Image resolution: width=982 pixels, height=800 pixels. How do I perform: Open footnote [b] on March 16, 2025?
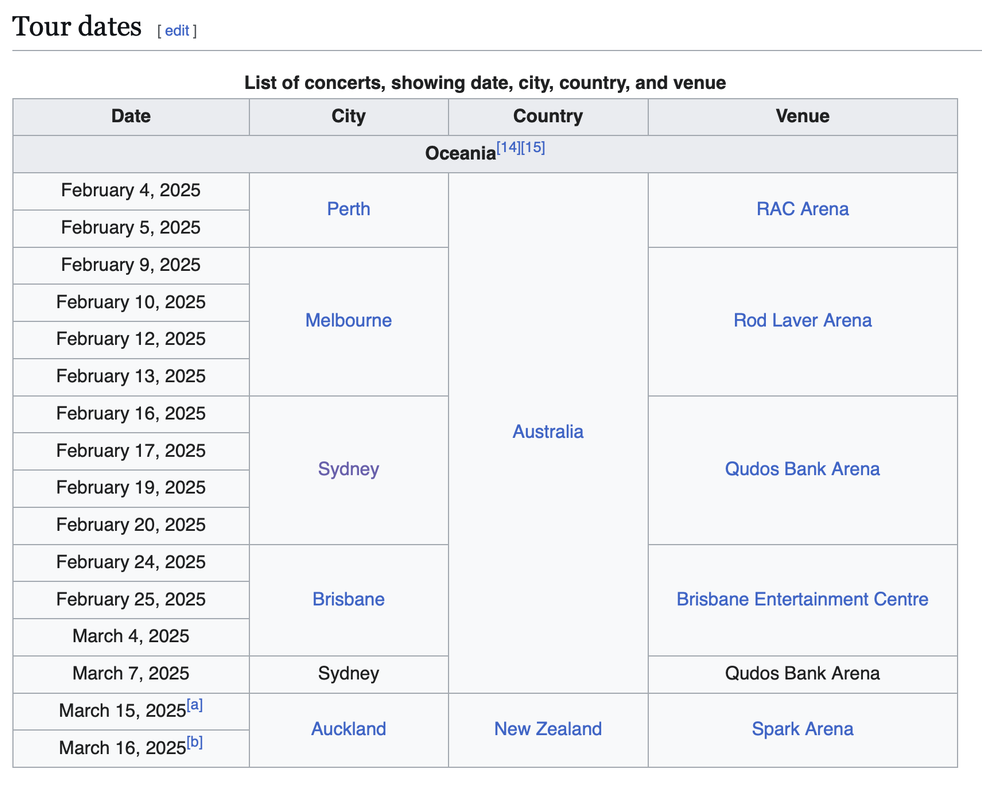click(195, 742)
